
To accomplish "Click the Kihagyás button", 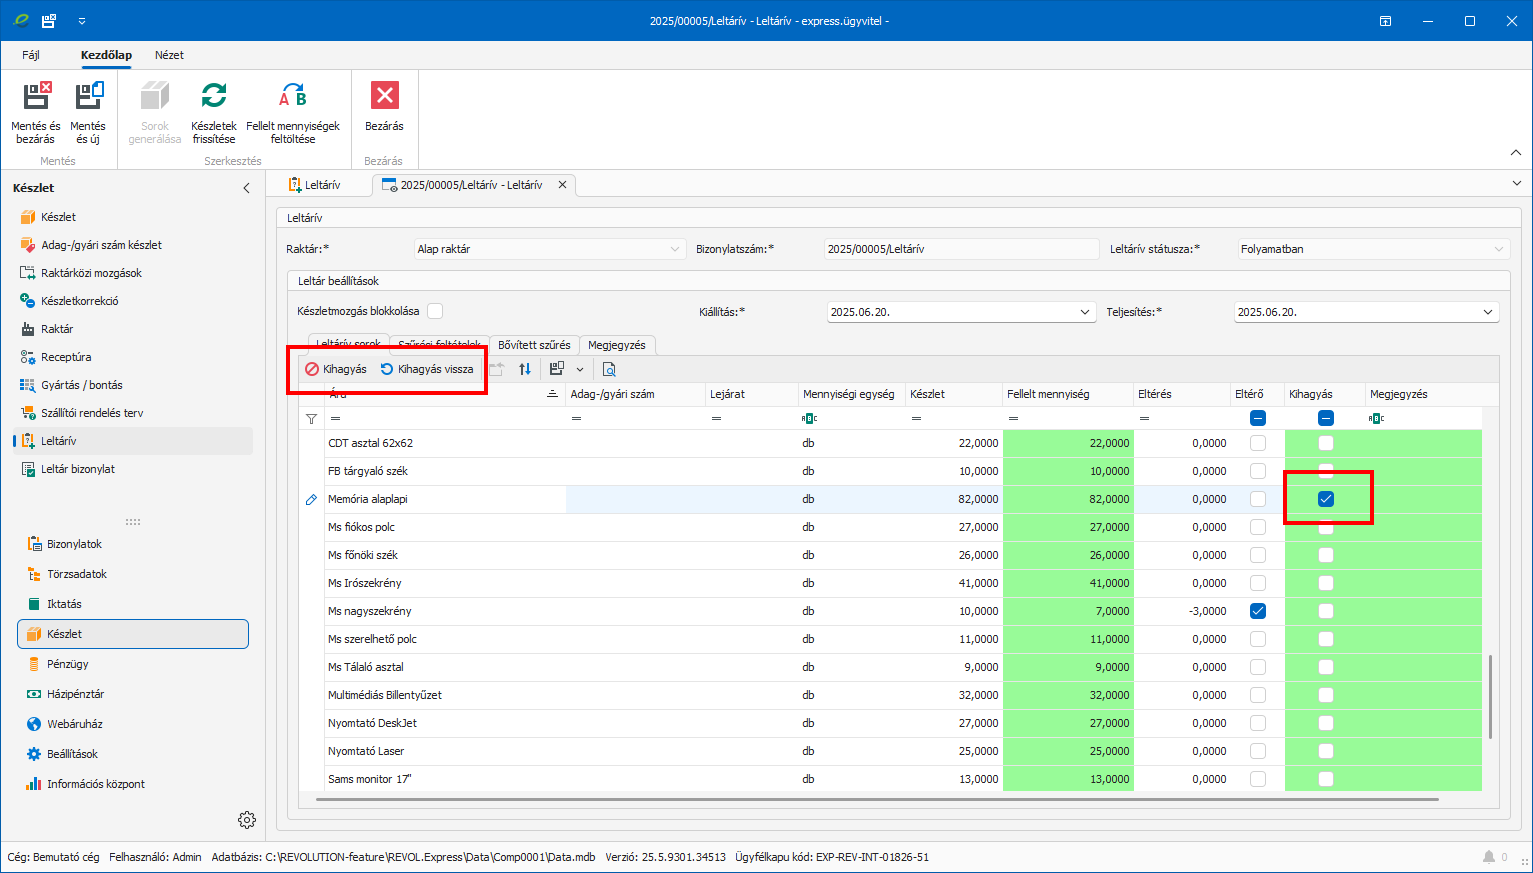I will 336,369.
